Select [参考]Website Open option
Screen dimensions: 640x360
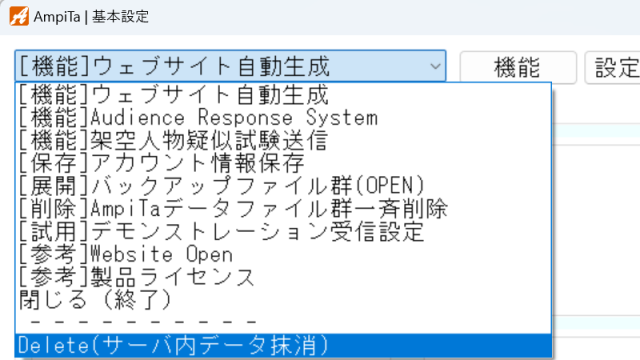(283, 255)
